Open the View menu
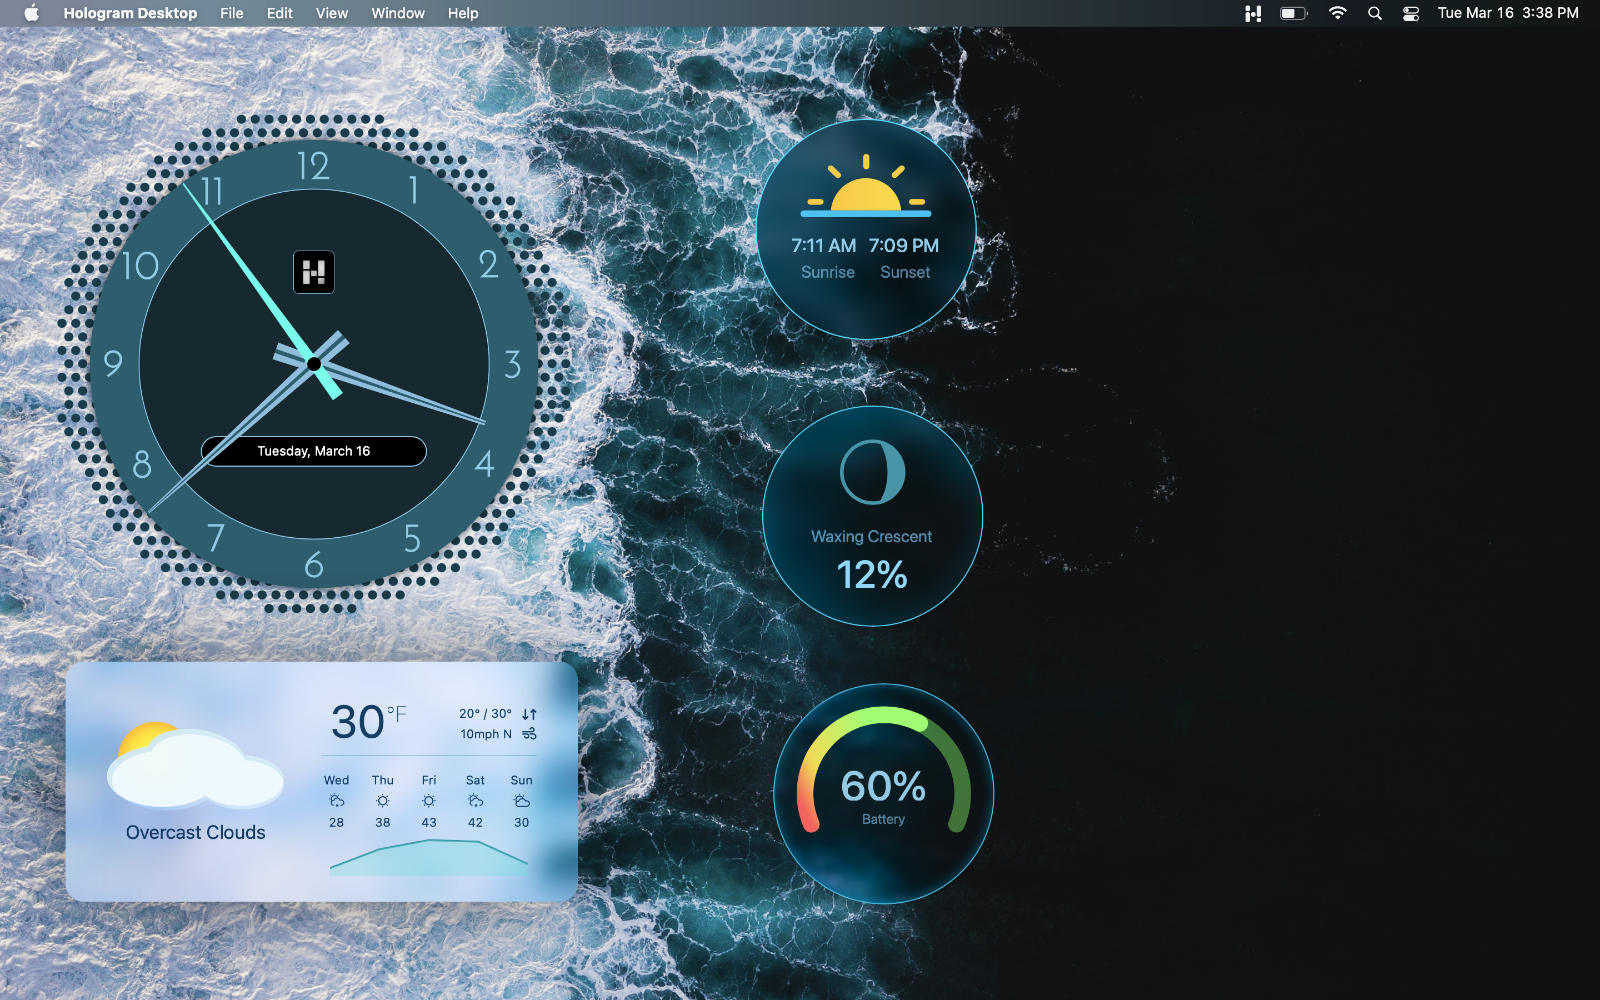The width and height of the screenshot is (1600, 1000). tap(332, 13)
